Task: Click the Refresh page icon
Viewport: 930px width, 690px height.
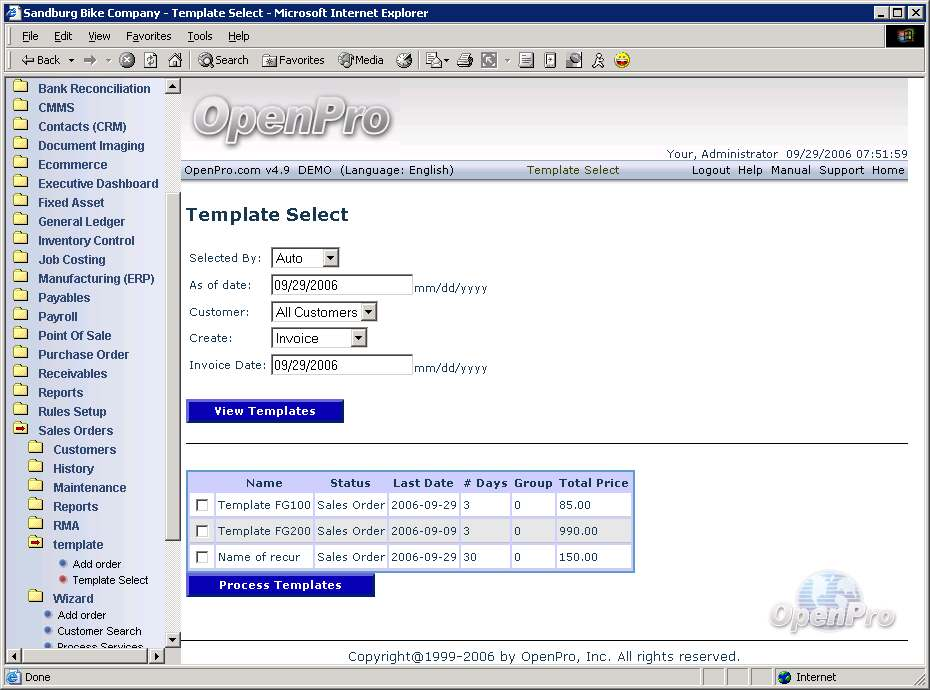Action: 151,60
